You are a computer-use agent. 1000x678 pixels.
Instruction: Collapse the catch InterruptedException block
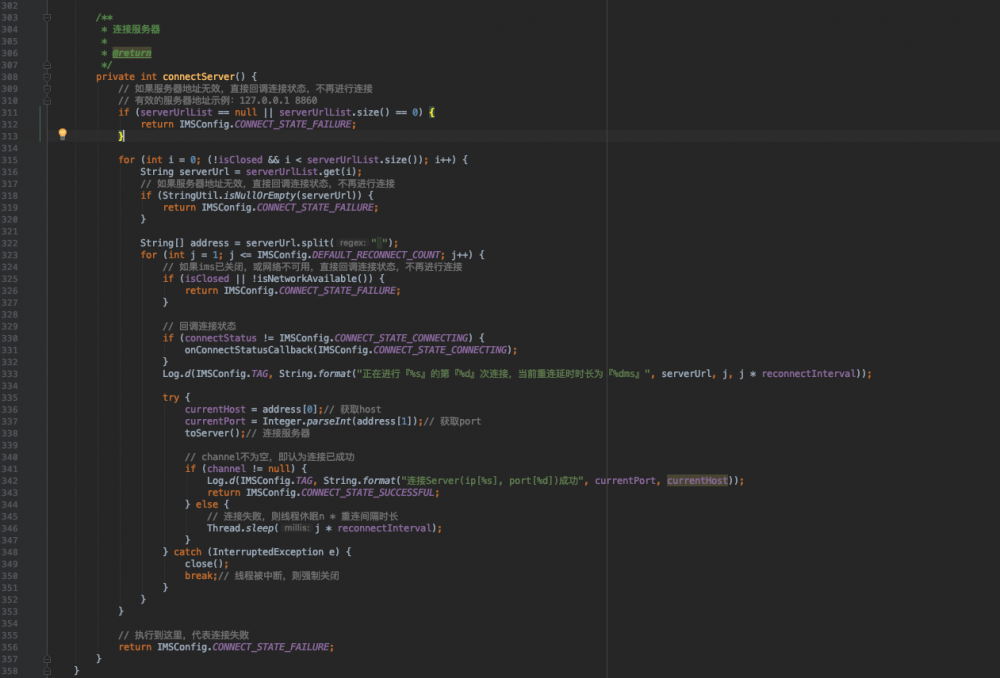(46, 551)
